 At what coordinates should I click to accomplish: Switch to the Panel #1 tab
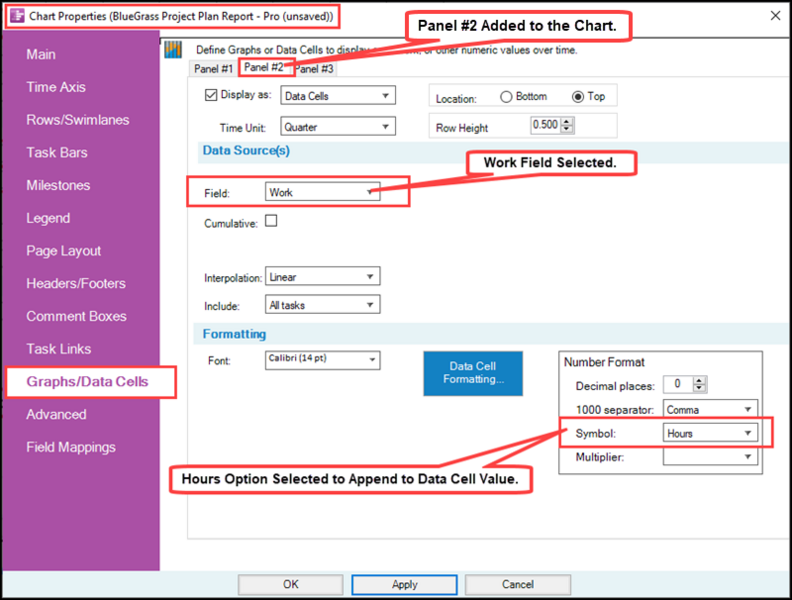coord(213,69)
